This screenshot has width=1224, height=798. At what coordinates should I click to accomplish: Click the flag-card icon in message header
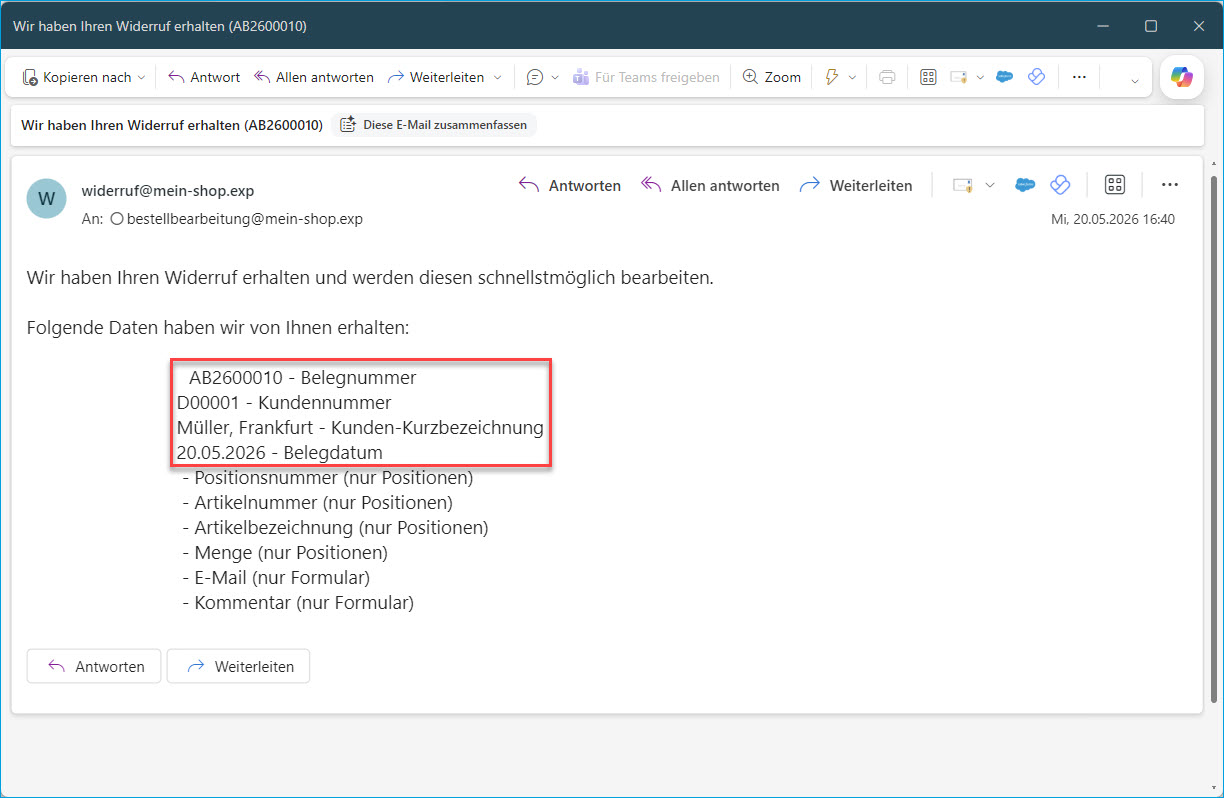click(963, 185)
